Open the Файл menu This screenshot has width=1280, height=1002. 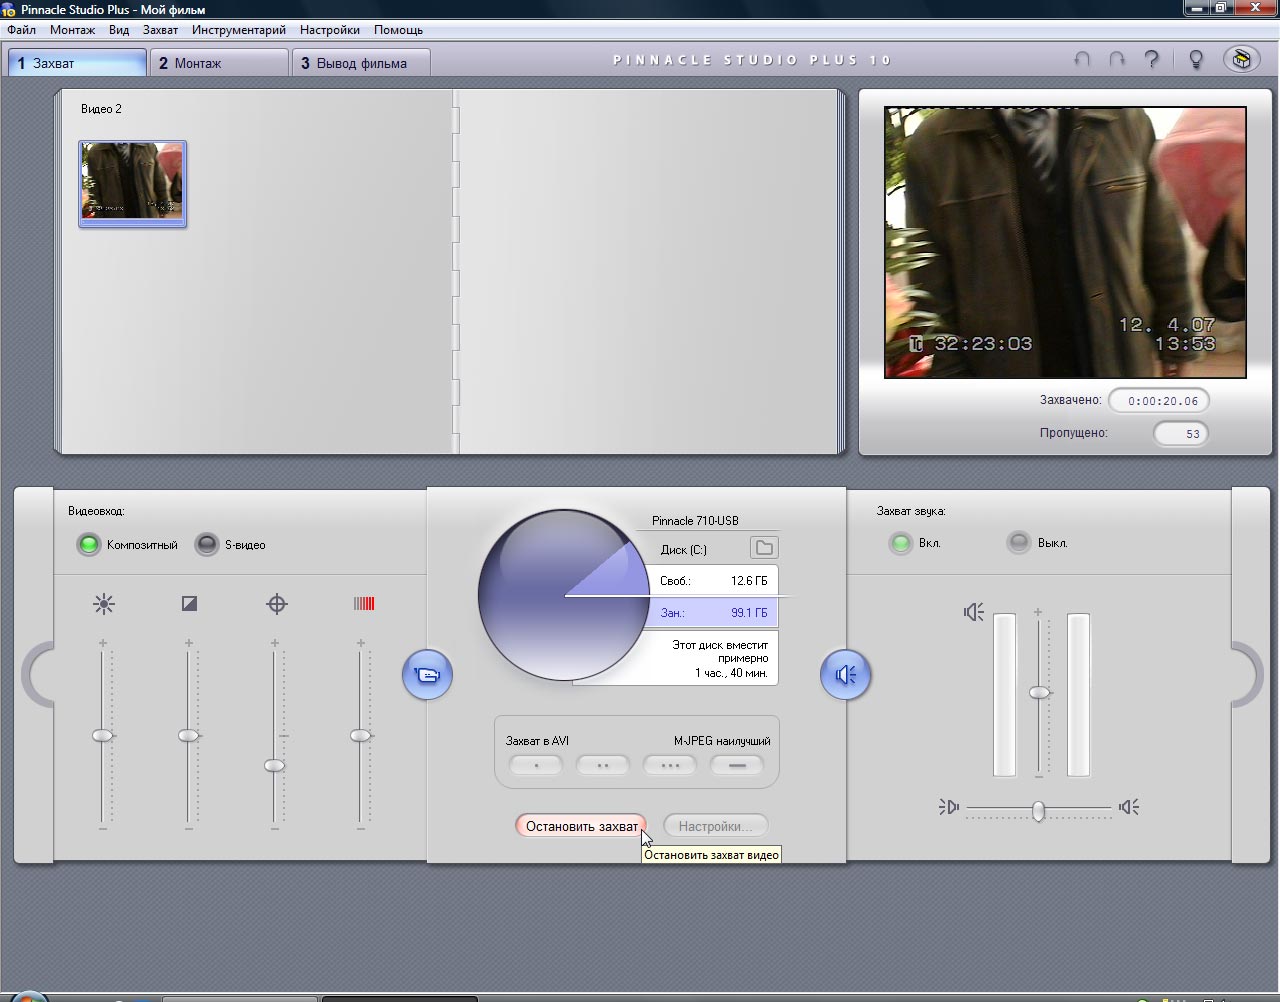21,30
